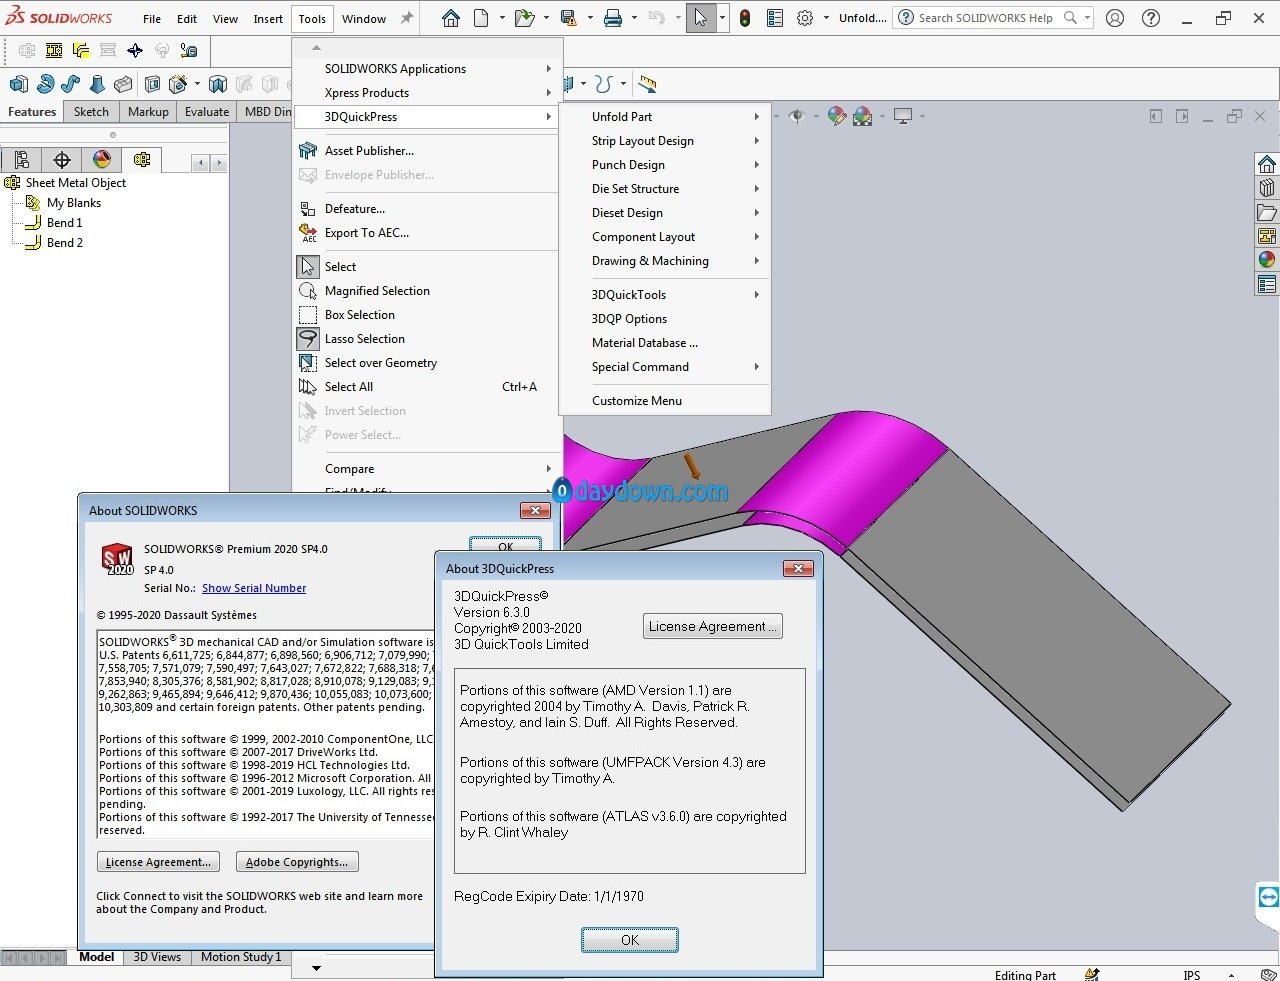Select the Extruded Boss/Base feature icon
Screen dimensions: 1280x981
pyautogui.click(x=19, y=84)
